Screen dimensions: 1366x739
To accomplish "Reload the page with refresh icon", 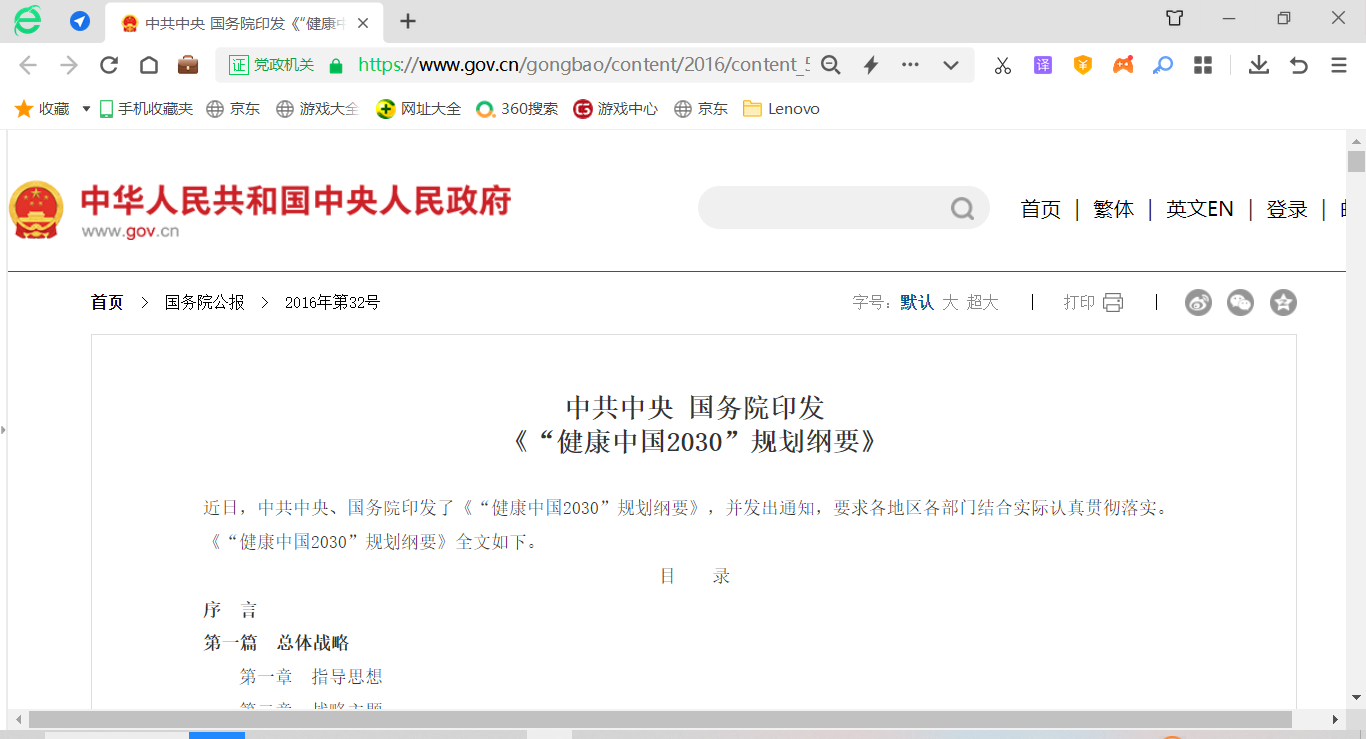I will pyautogui.click(x=109, y=65).
